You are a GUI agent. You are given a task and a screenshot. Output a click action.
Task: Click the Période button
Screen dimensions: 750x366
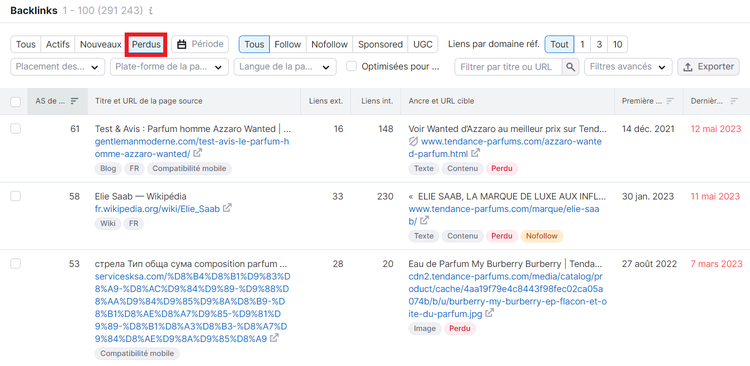(x=200, y=44)
